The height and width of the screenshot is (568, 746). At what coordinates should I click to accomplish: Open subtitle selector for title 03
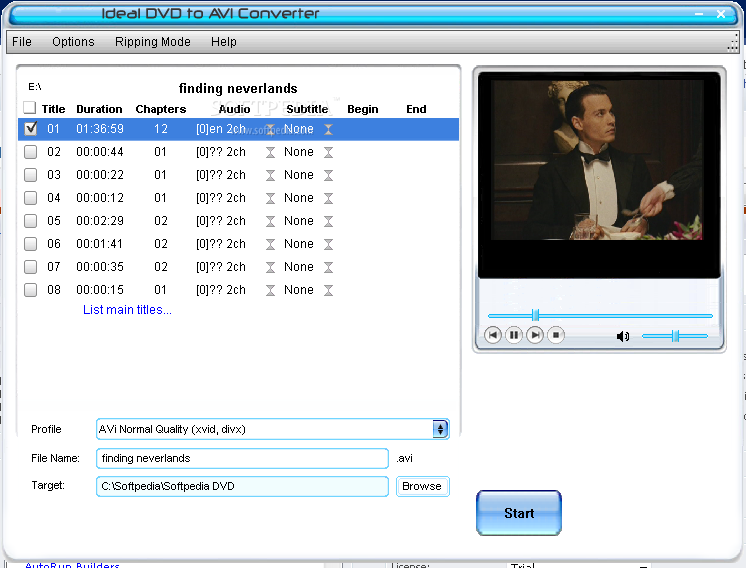328,175
